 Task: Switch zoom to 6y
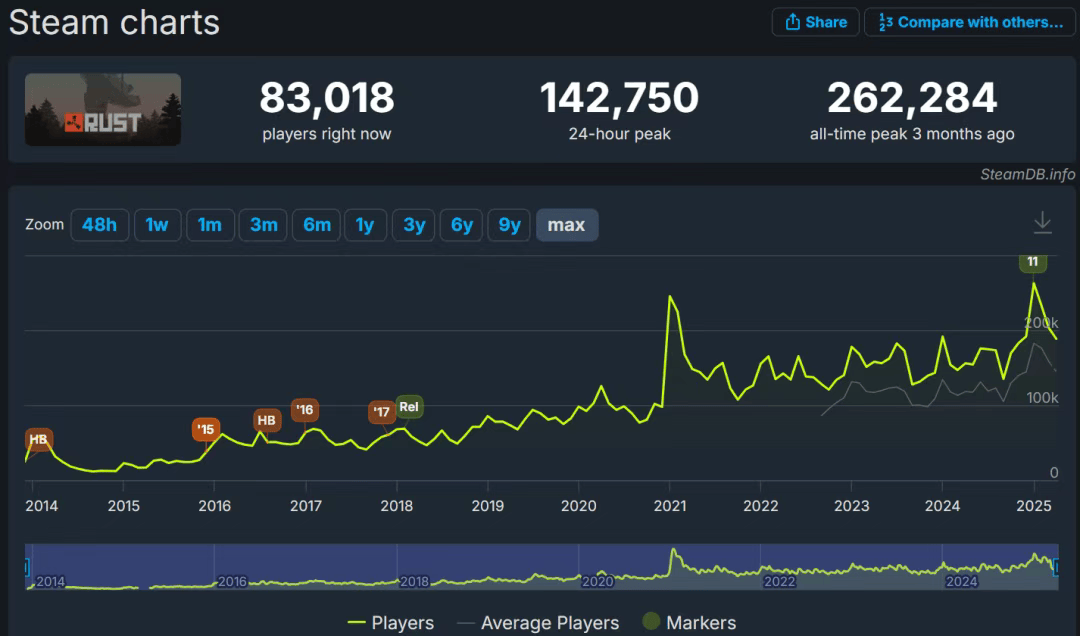click(461, 225)
